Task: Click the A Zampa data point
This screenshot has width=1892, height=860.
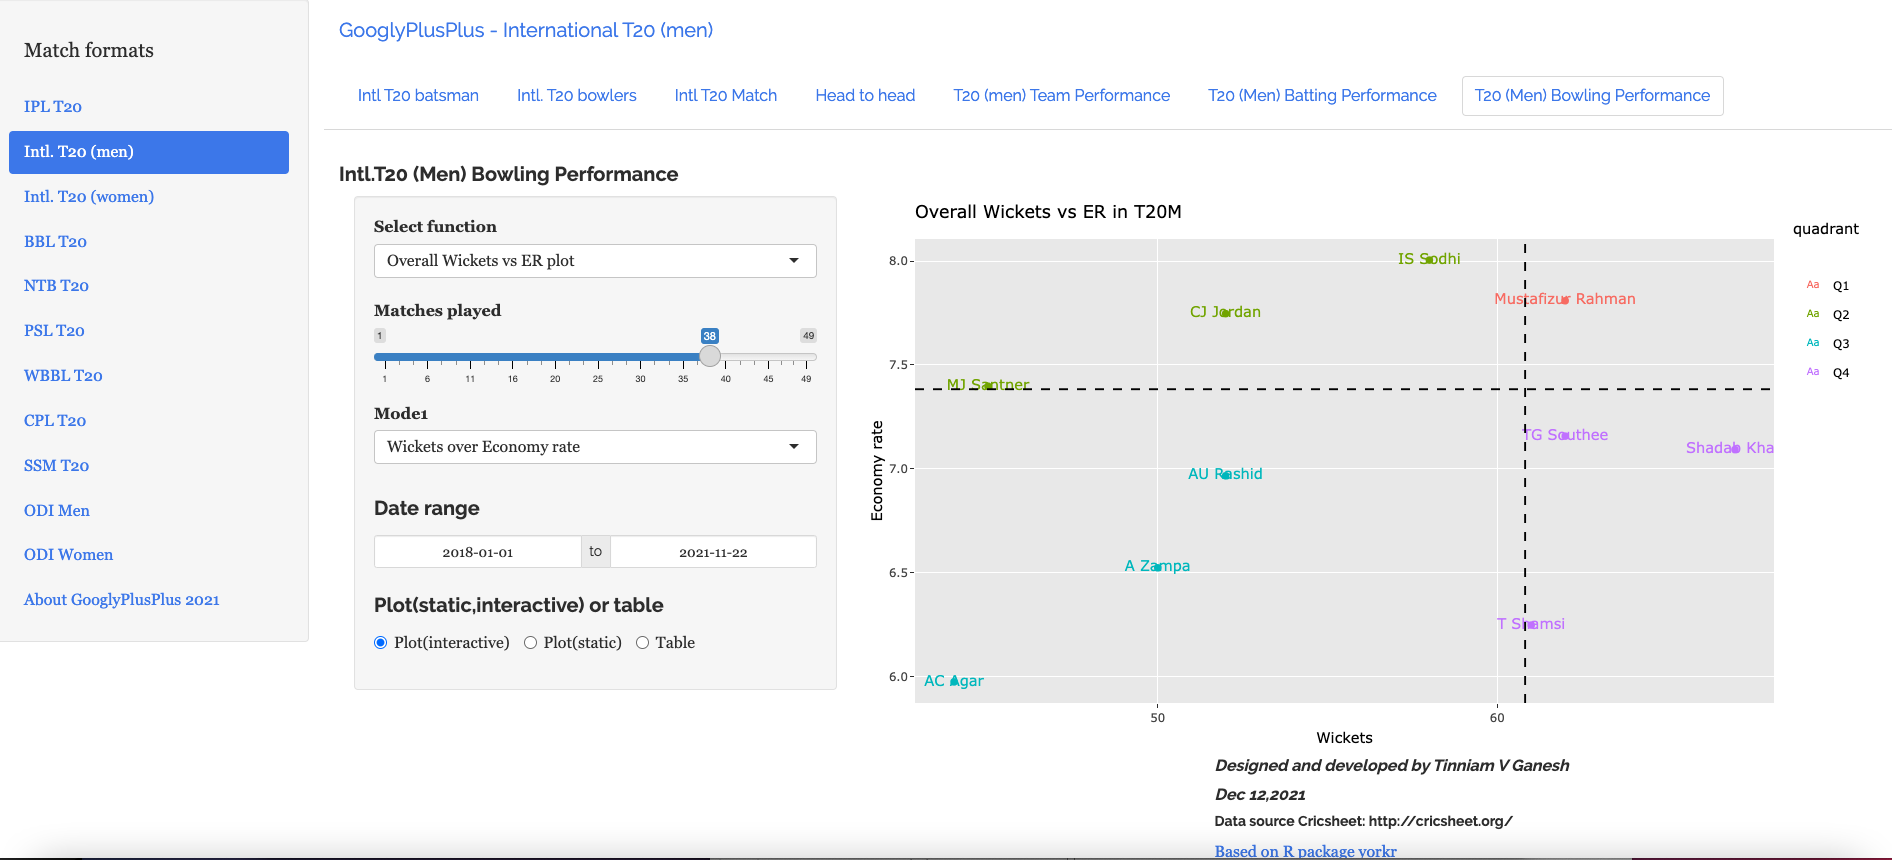Action: pos(1157,567)
